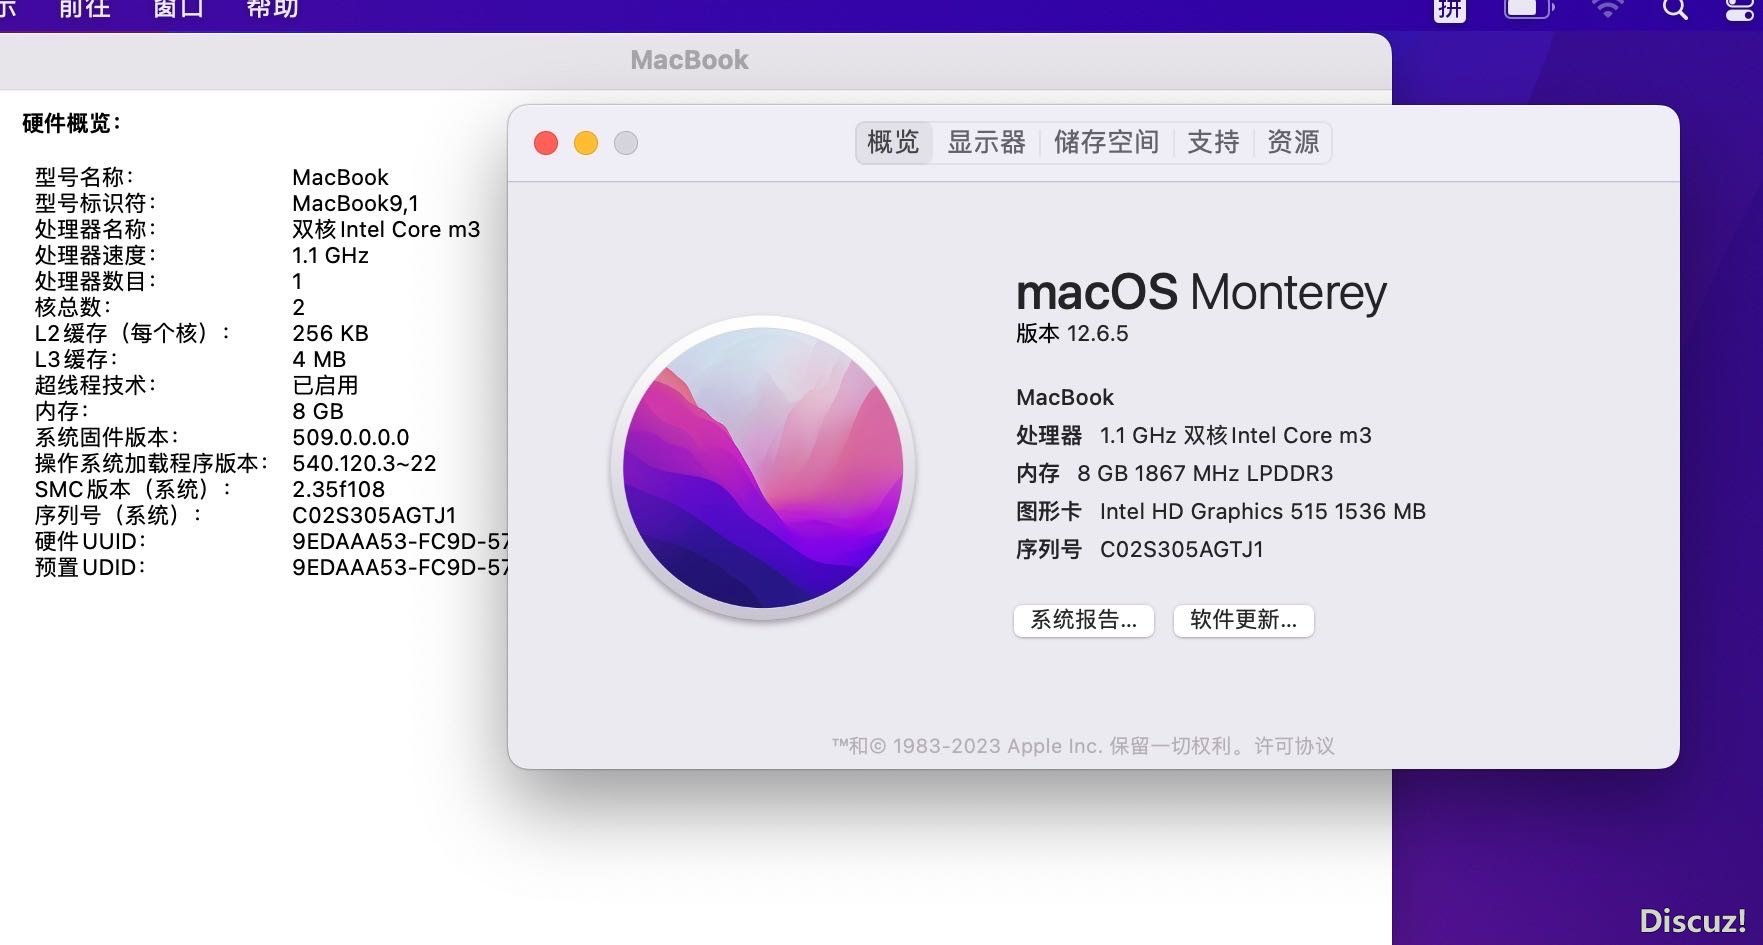Select the 版本 12.6.5 text
This screenshot has height=945, width=1763.
pos(1072,334)
